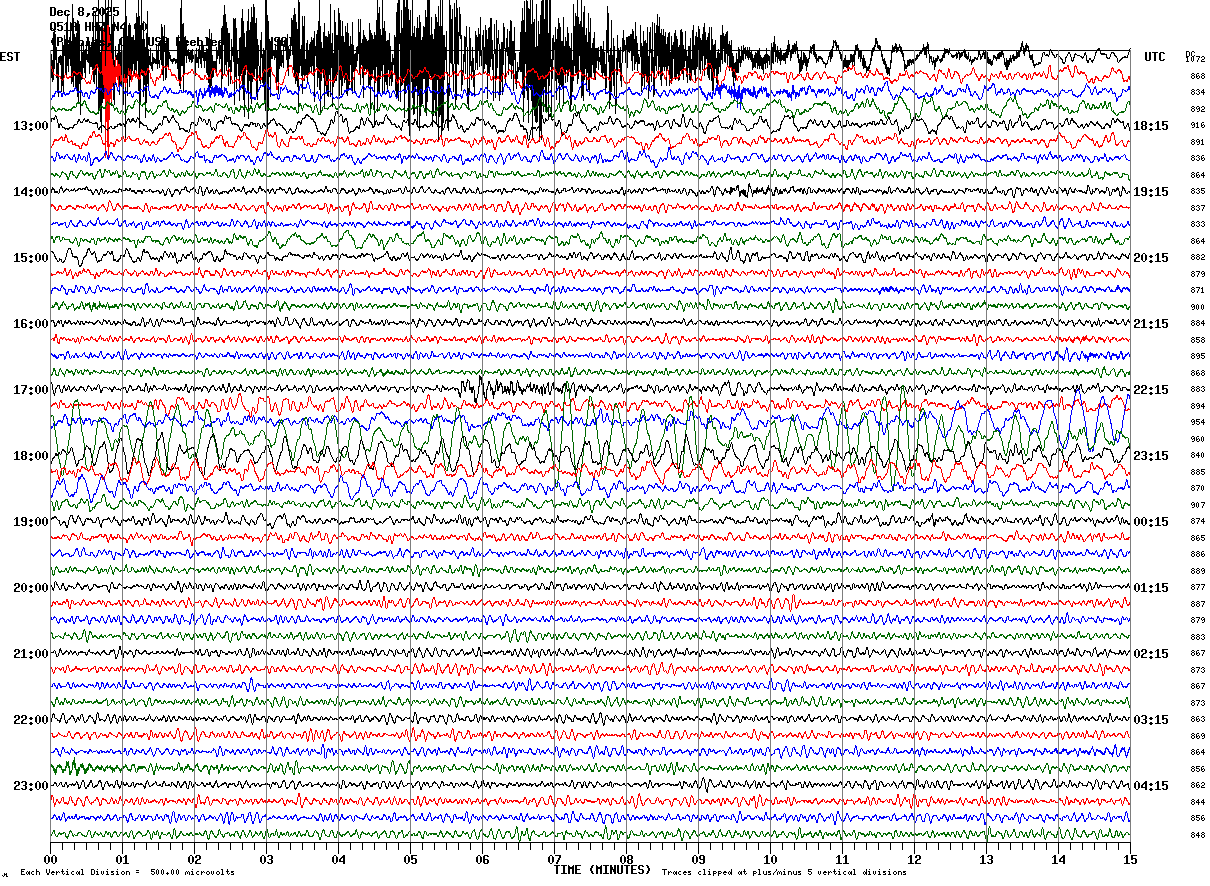Click minute tick label '06' on bottom axis

(482, 859)
